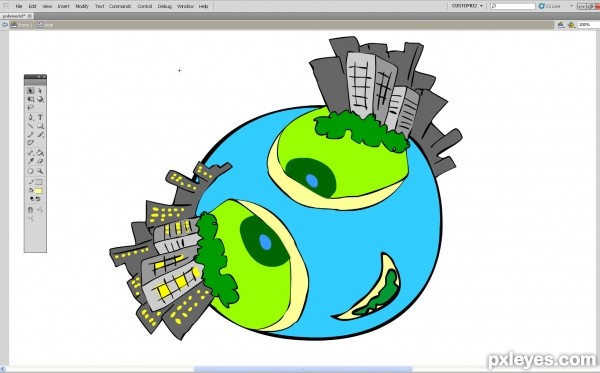Select the Hand tool
The height and width of the screenshot is (373, 600).
[31, 171]
